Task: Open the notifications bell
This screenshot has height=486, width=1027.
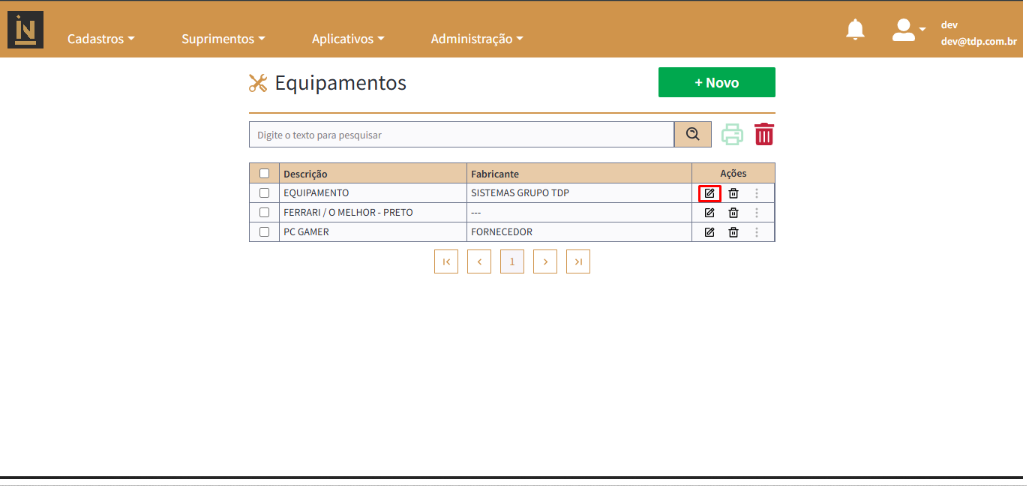Action: click(855, 30)
